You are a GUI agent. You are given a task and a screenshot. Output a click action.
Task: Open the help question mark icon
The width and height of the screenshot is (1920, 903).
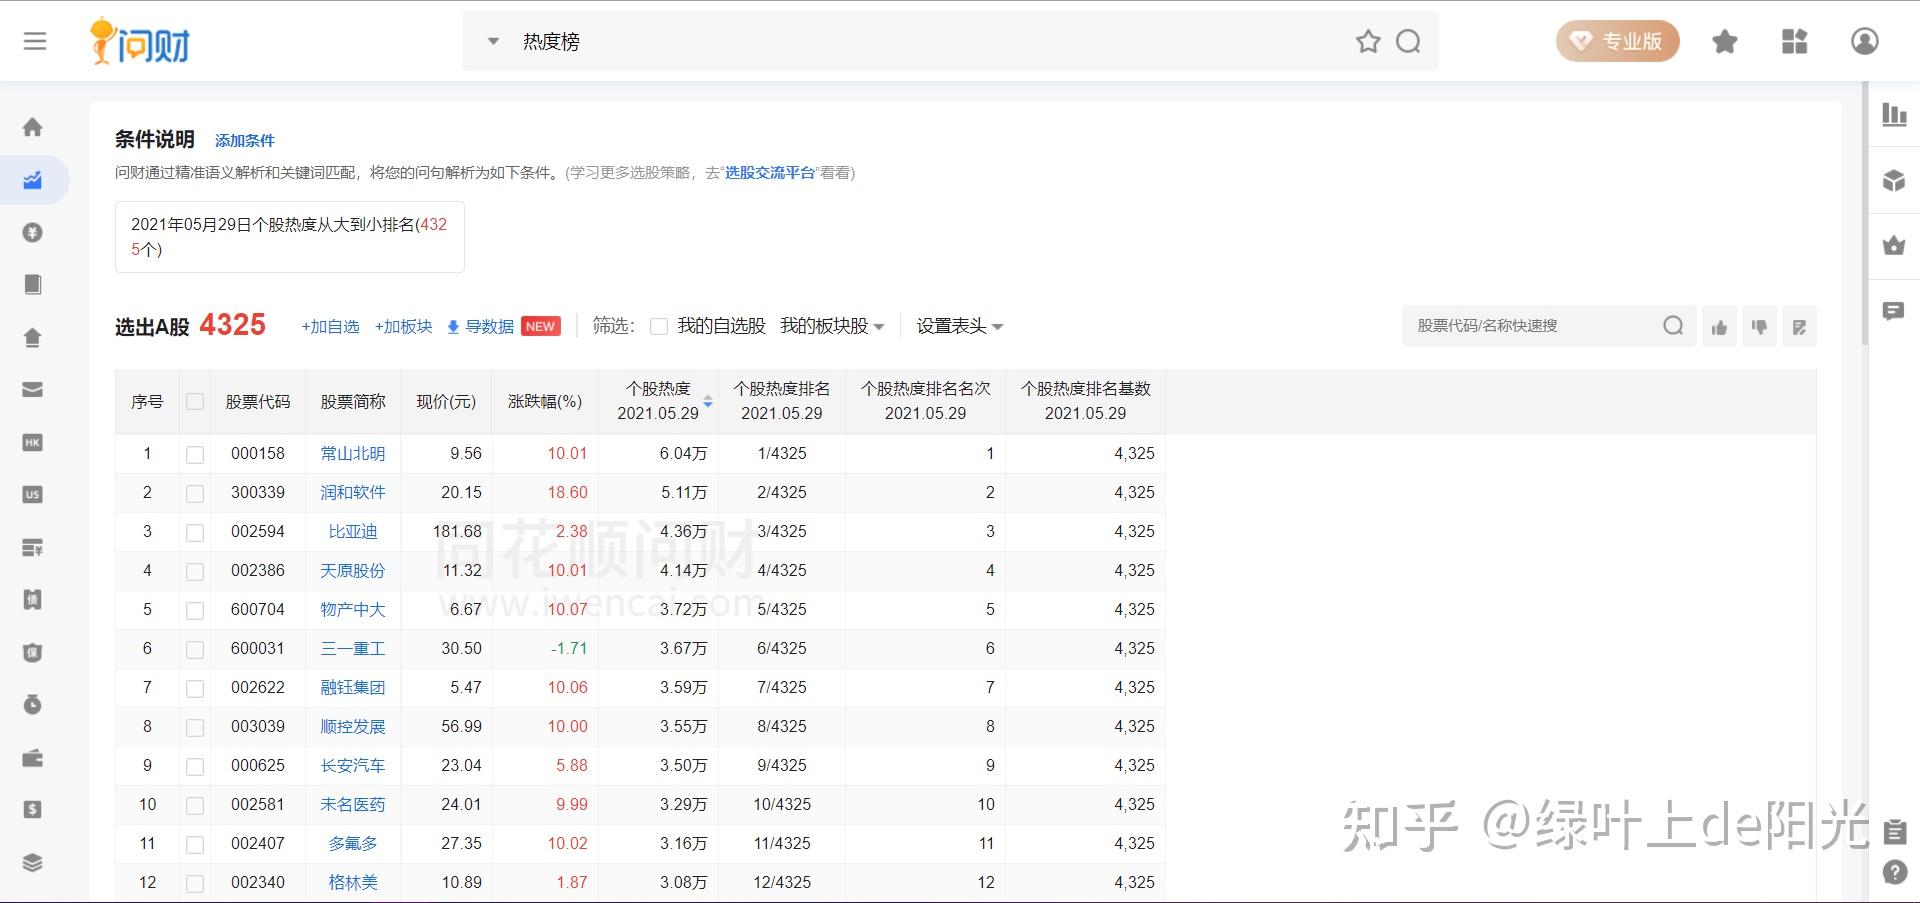(1894, 872)
